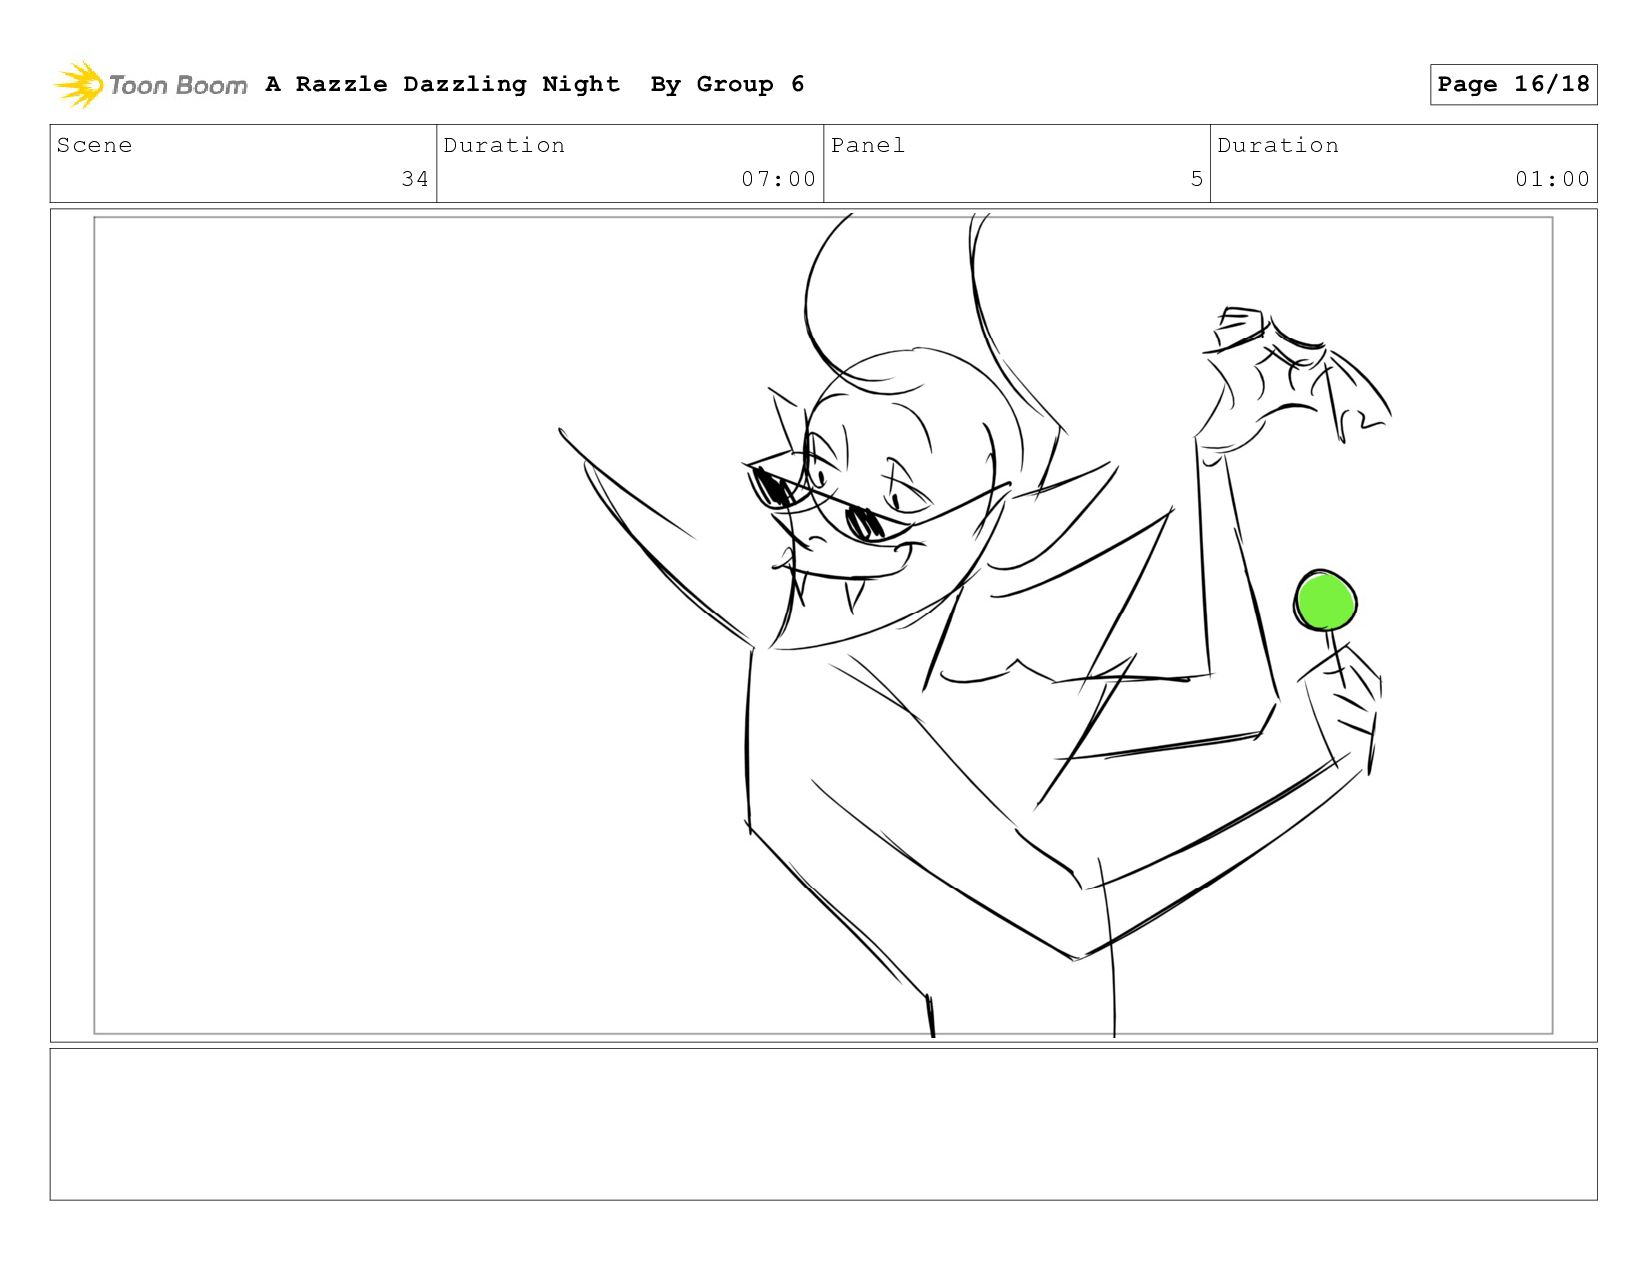Click the 'By Group 6' text
Screen dimensions: 1650x1275
pos(727,84)
